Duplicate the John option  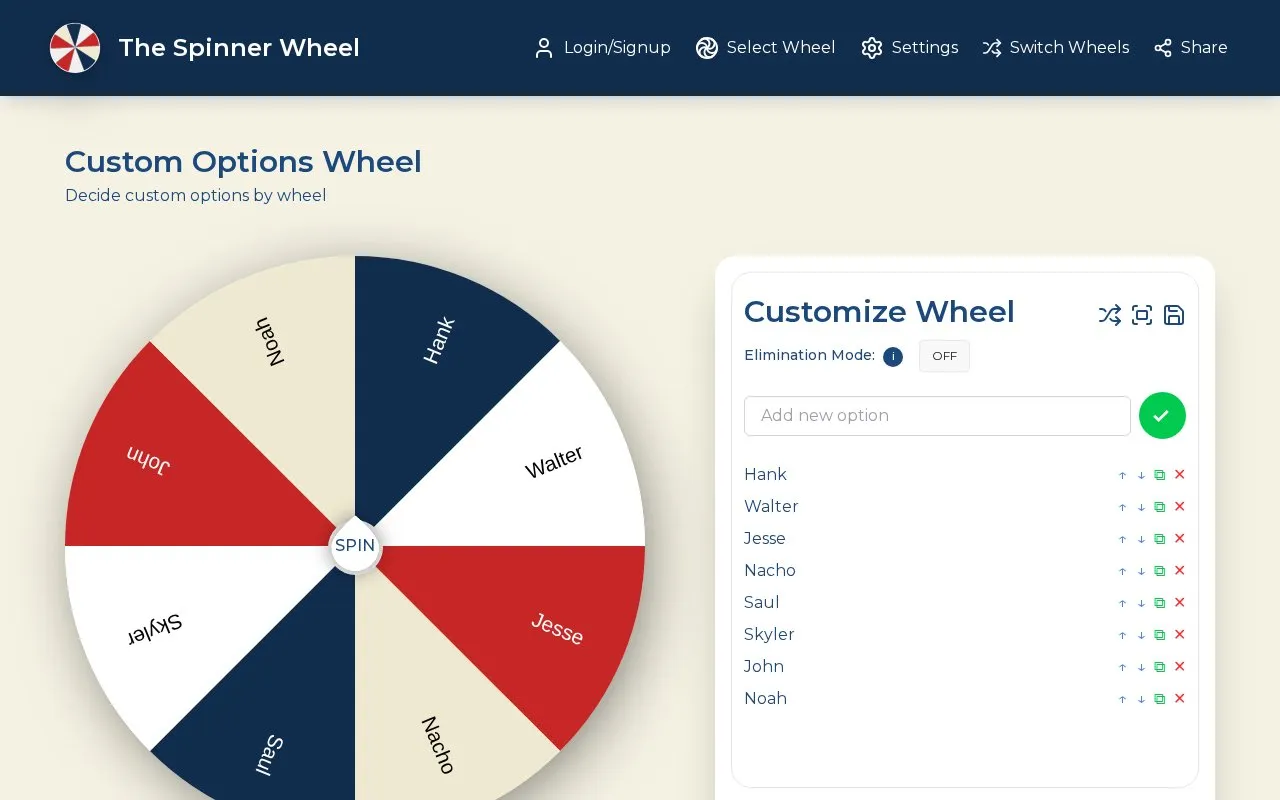click(x=1160, y=668)
